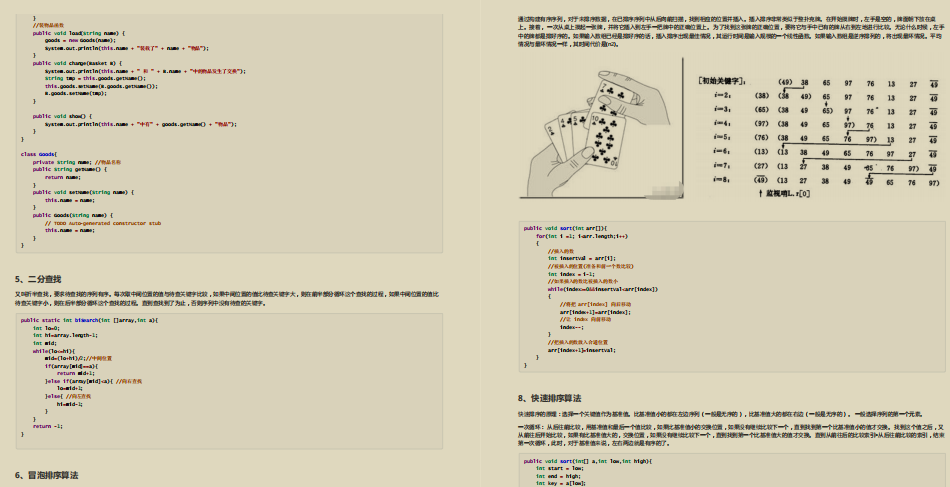
Task: Click the 'i=8:' row label in the diagram
Action: [x=722, y=179]
